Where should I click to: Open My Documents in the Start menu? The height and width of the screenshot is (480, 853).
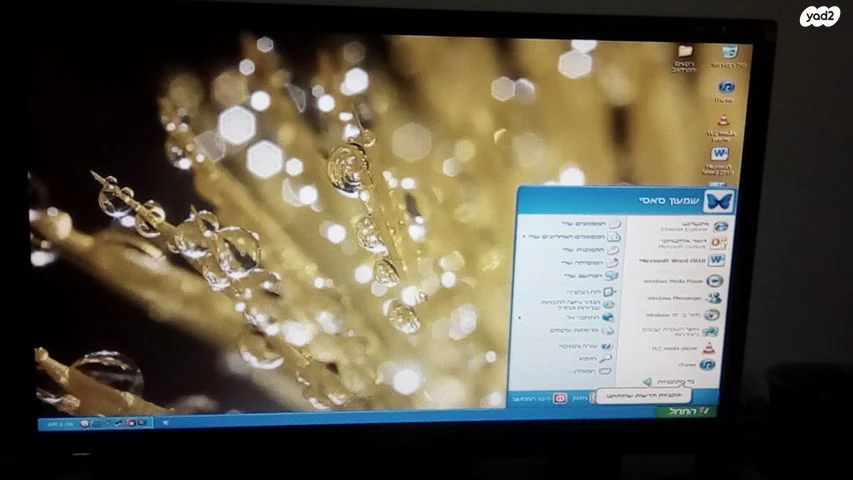[x=591, y=224]
